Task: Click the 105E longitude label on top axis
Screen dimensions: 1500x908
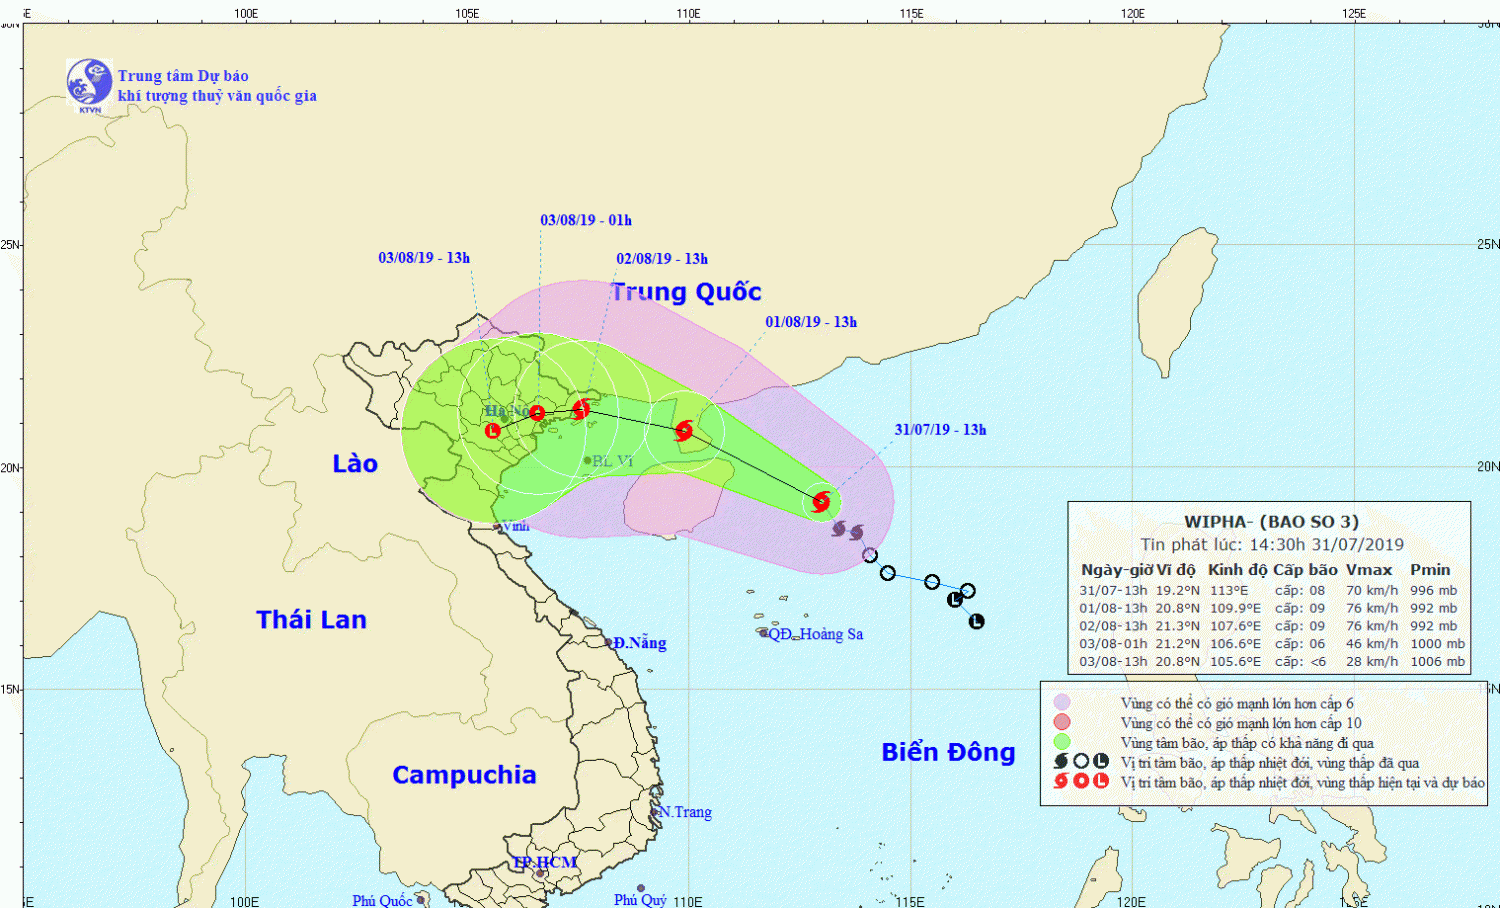Action: point(467,13)
